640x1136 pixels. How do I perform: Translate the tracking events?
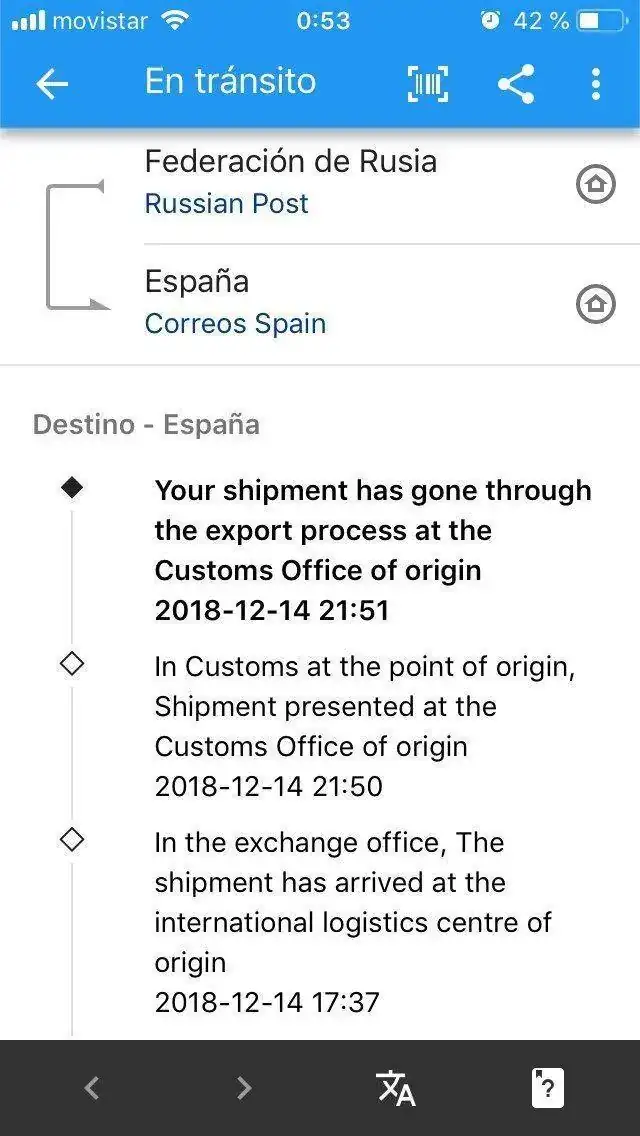pyautogui.click(x=395, y=1087)
